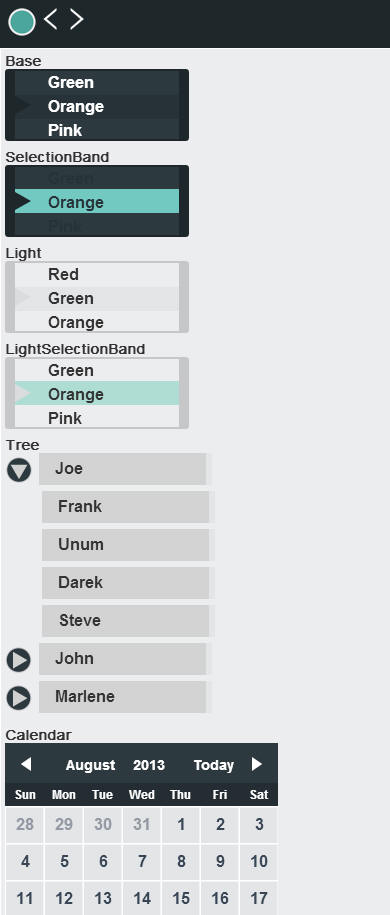
Task: Select date 16 in the calendar
Action: click(x=220, y=898)
